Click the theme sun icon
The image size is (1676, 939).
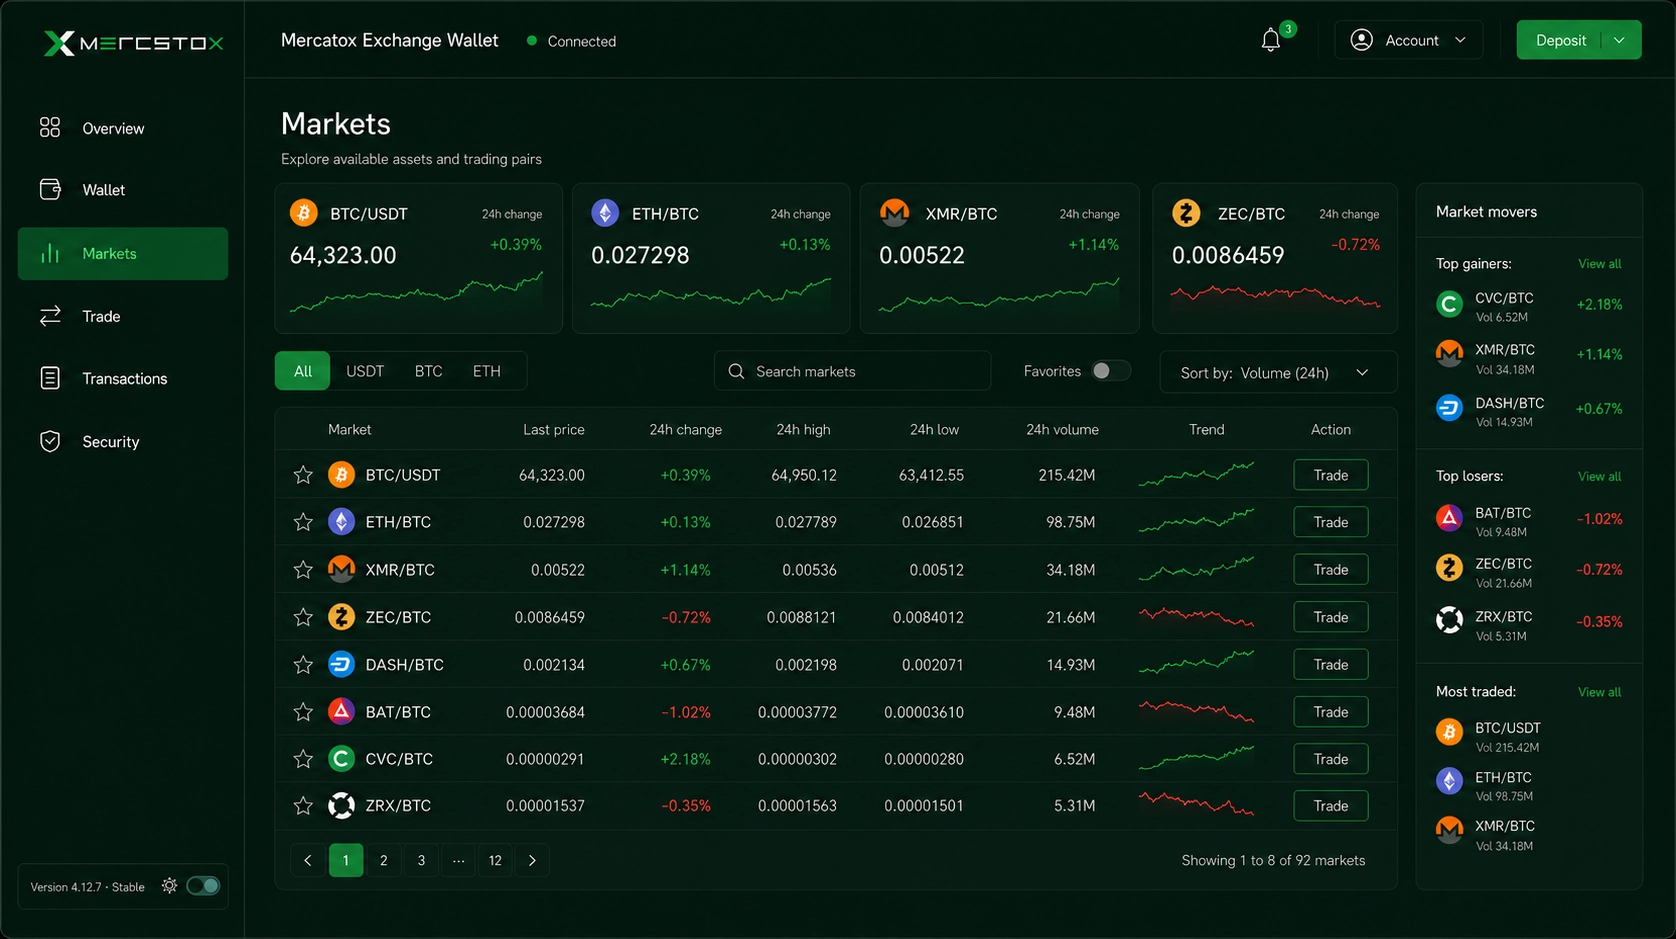click(169, 886)
